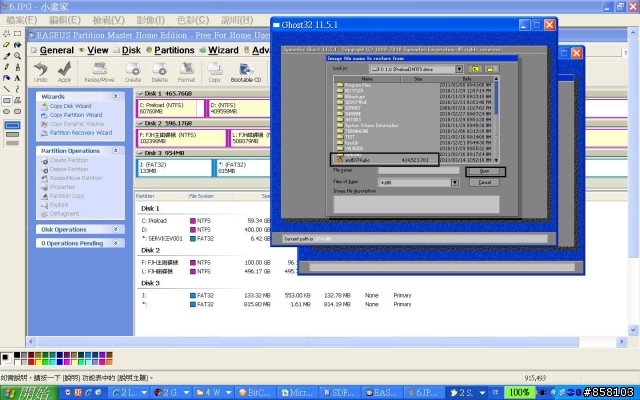This screenshot has height=400, width=640.
Task: Pick the Curve tool in Paint toolbox
Action: [x=18, y=89]
